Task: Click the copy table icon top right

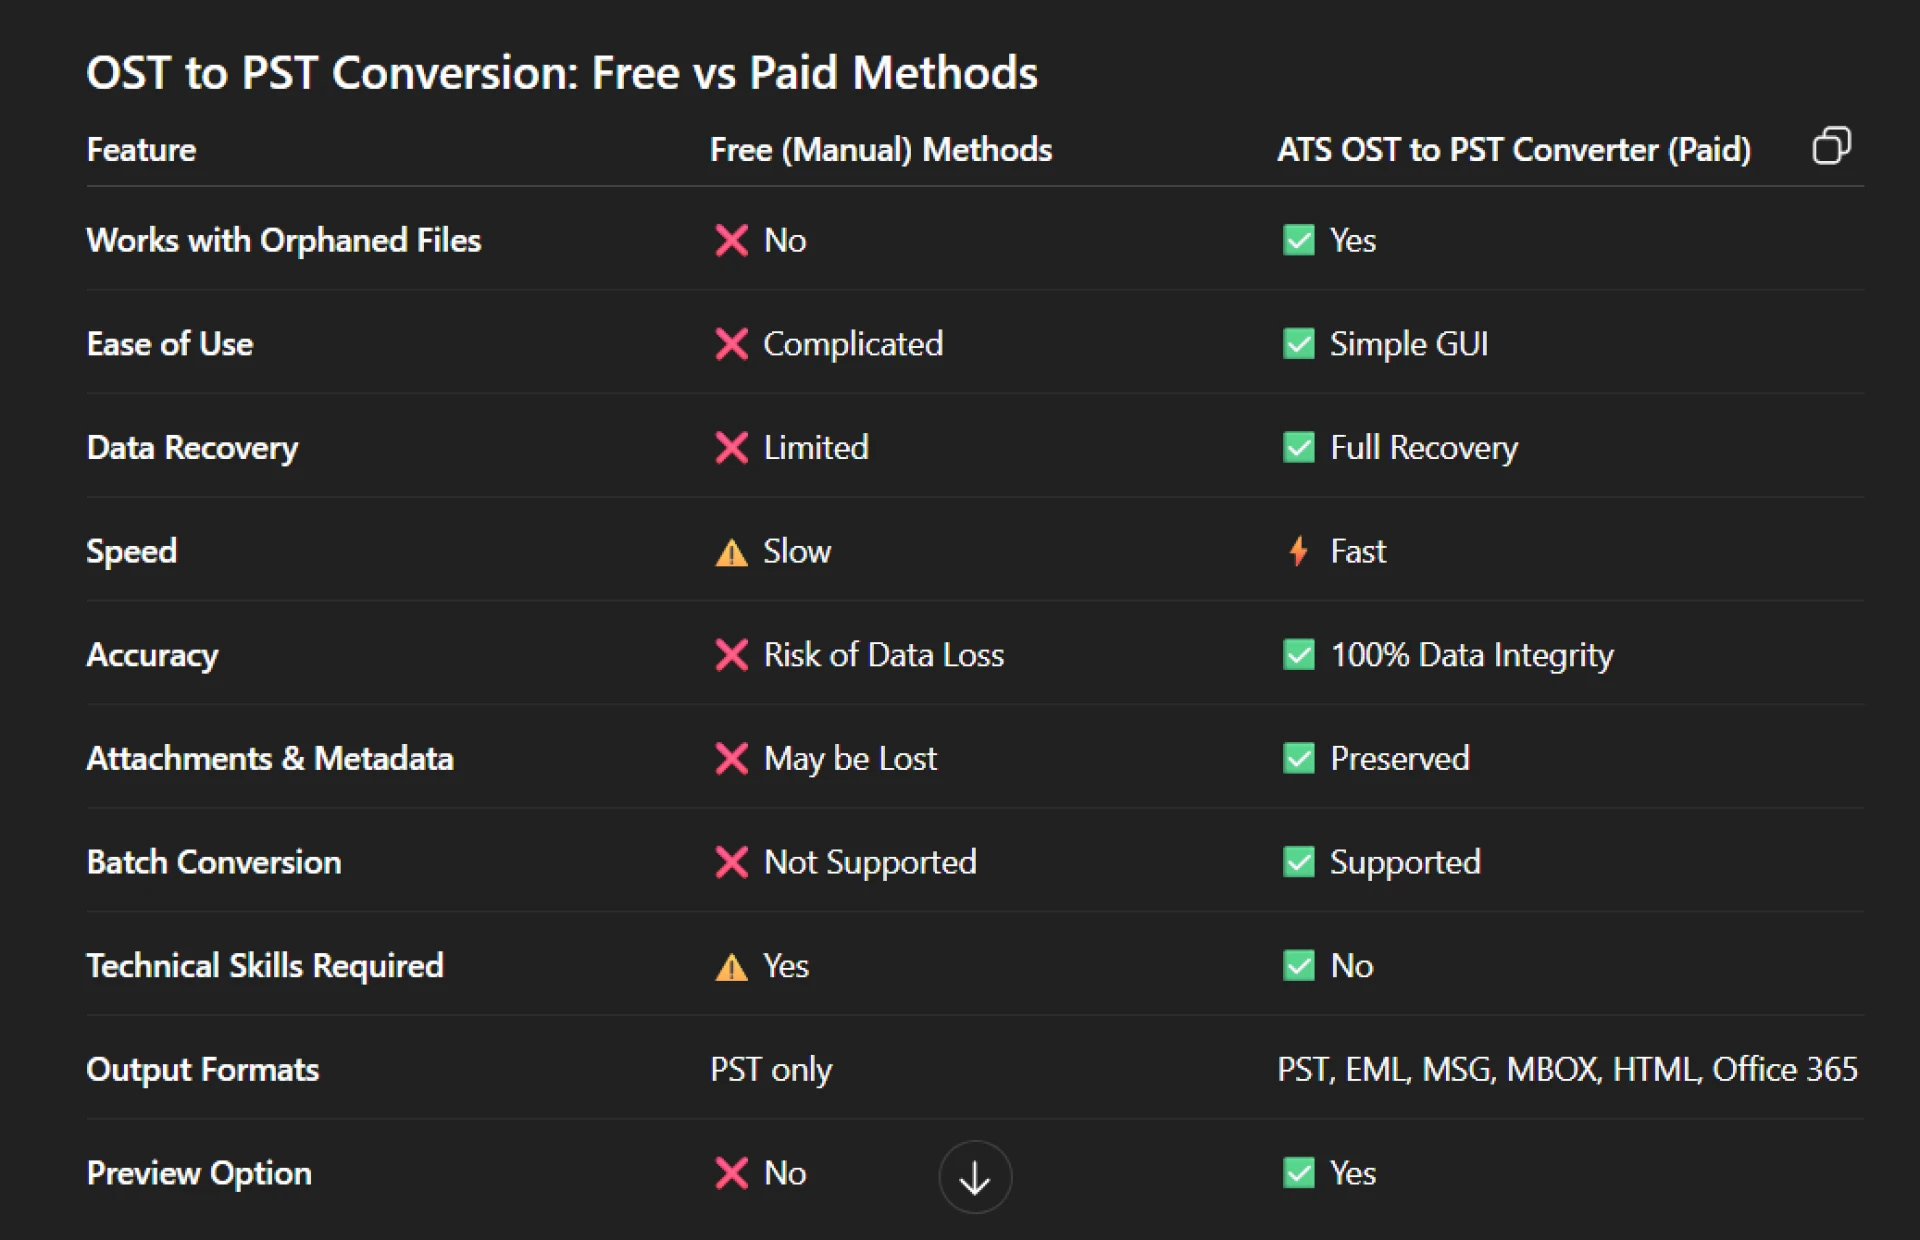Action: (1834, 147)
